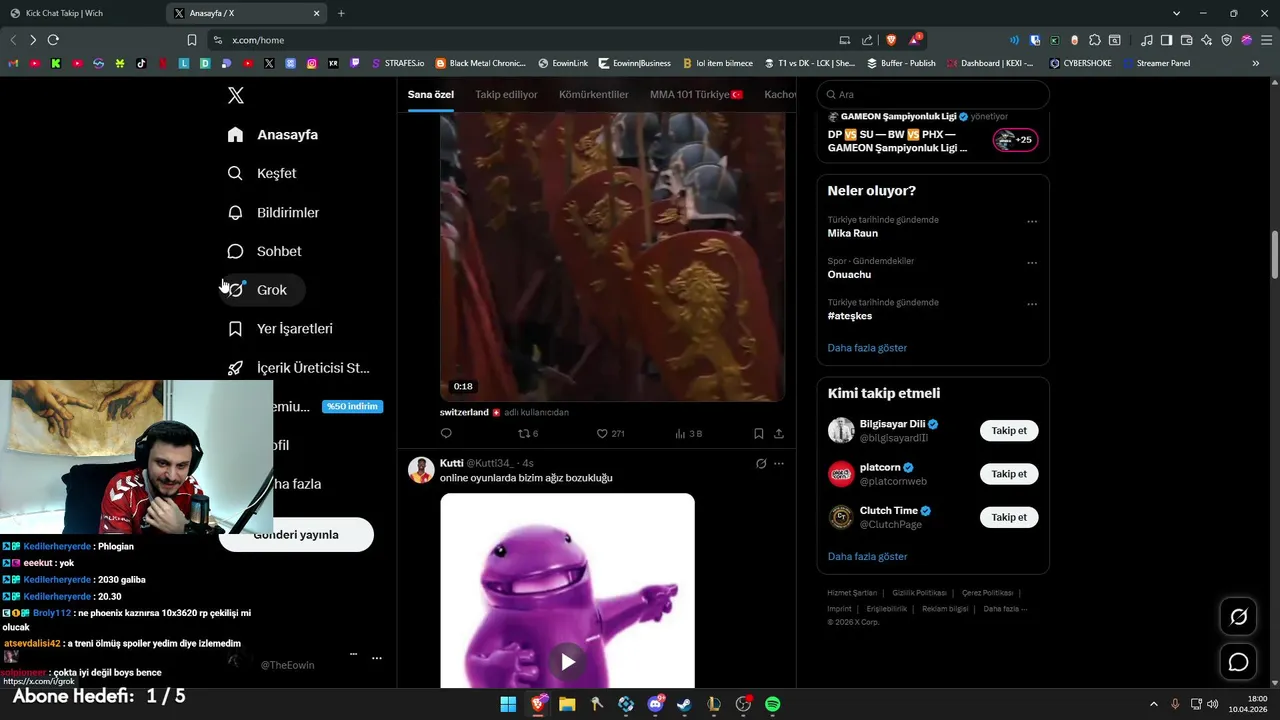Switch to MMA 101 Türkiye tab
Viewport: 1280px width, 720px height.
click(x=696, y=94)
